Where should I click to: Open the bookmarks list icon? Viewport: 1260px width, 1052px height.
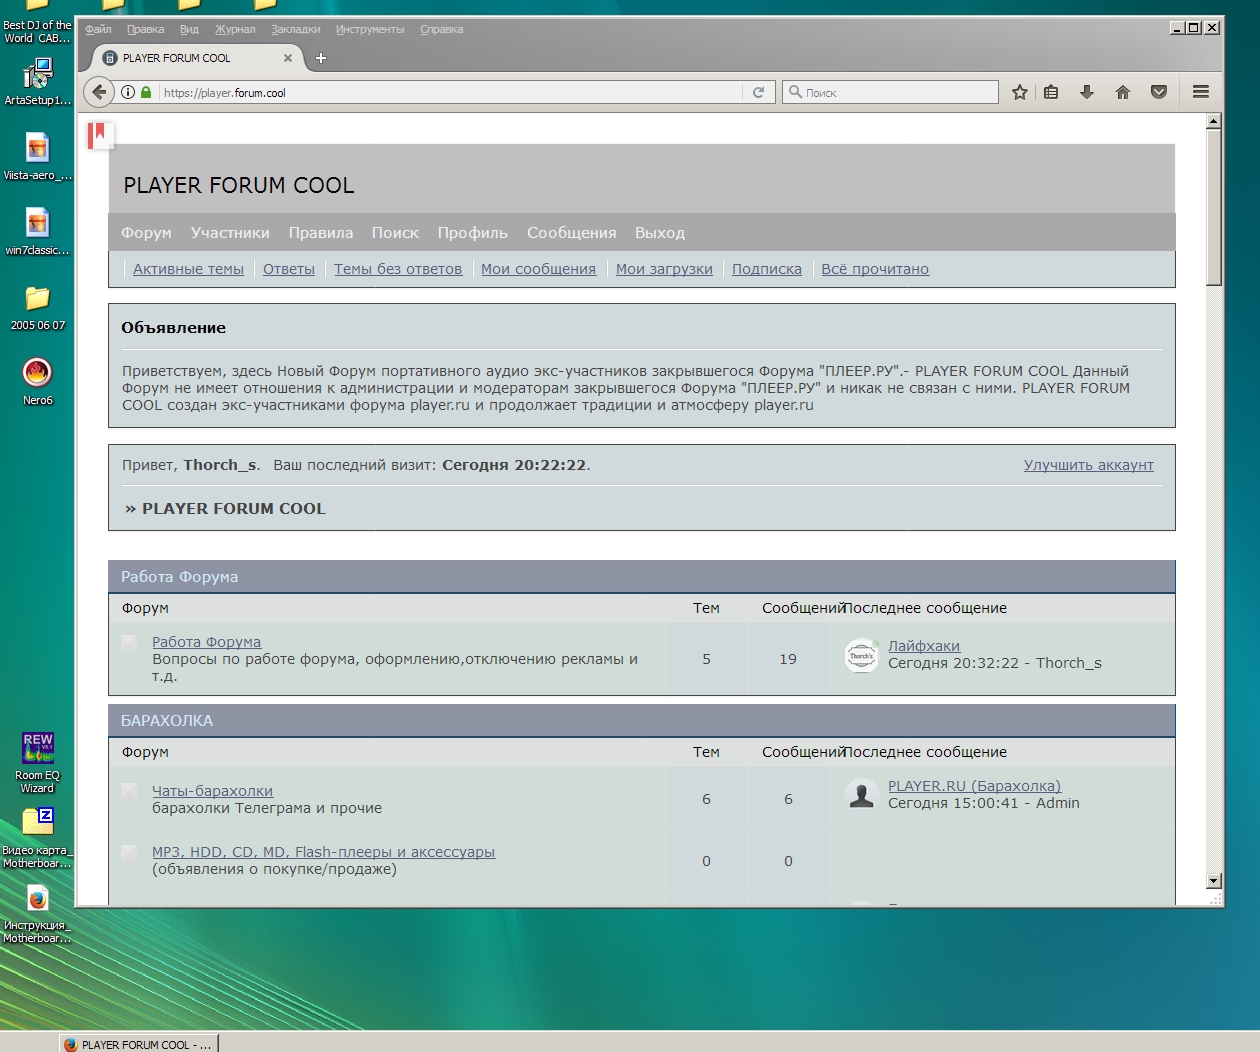click(x=1051, y=92)
